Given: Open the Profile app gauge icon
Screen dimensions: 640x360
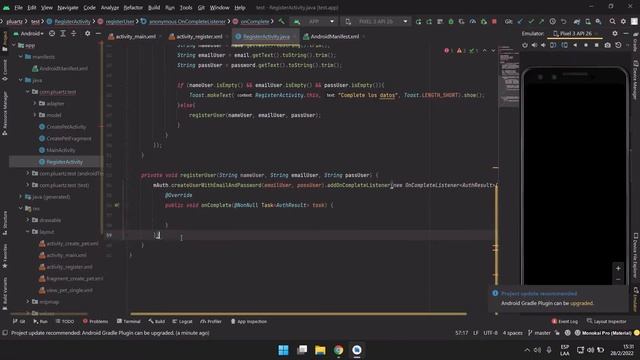Looking at the screenshot, I should coord(472,21).
